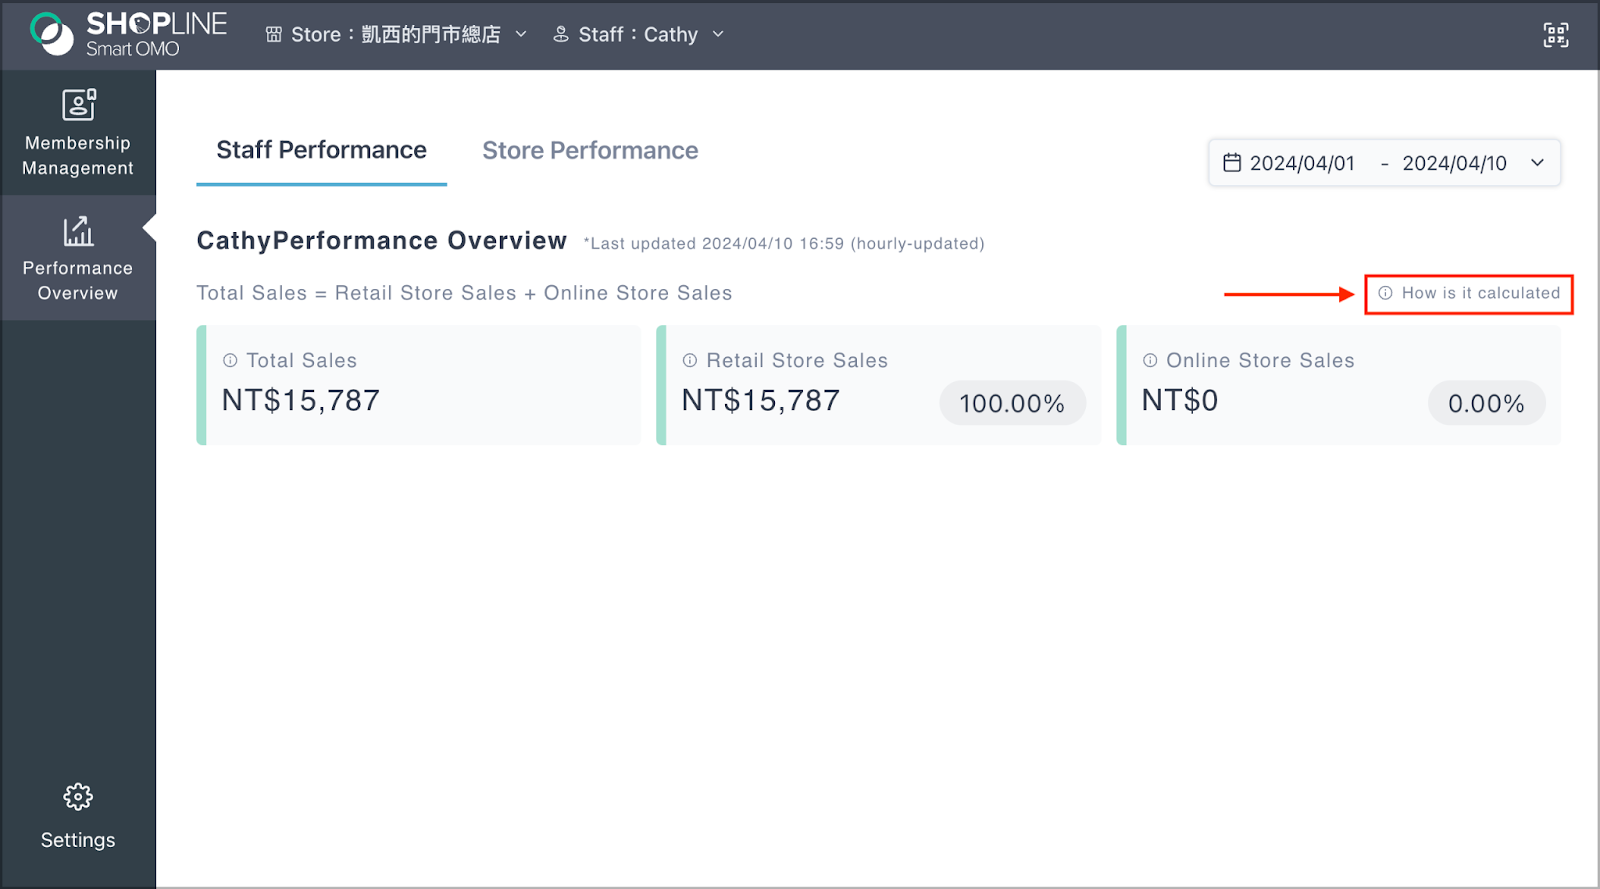
Task: Click the How is it calculated link
Action: 1469,293
